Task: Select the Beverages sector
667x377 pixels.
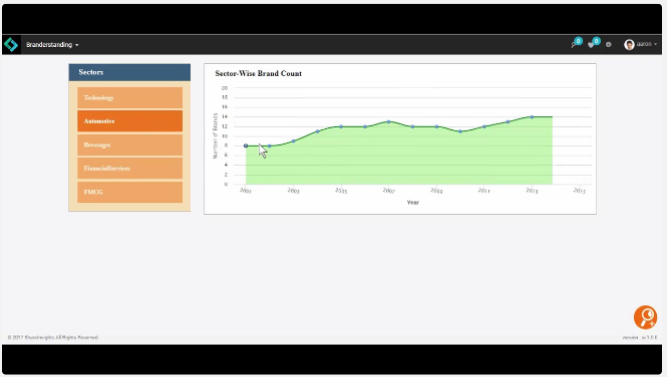Action: pos(130,145)
